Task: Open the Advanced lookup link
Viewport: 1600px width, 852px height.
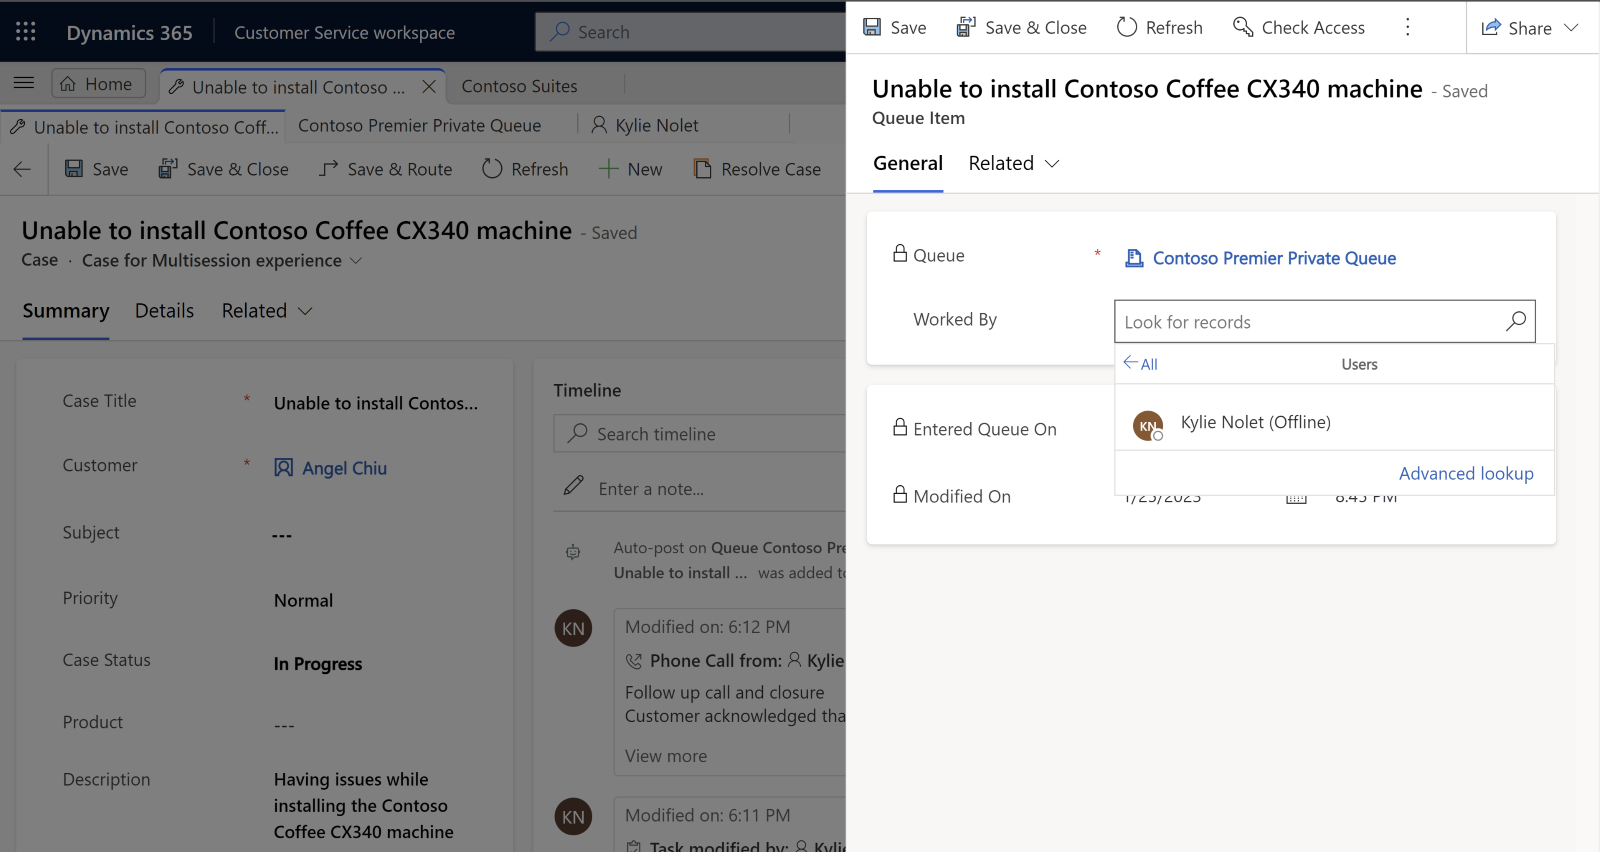Action: 1466,473
